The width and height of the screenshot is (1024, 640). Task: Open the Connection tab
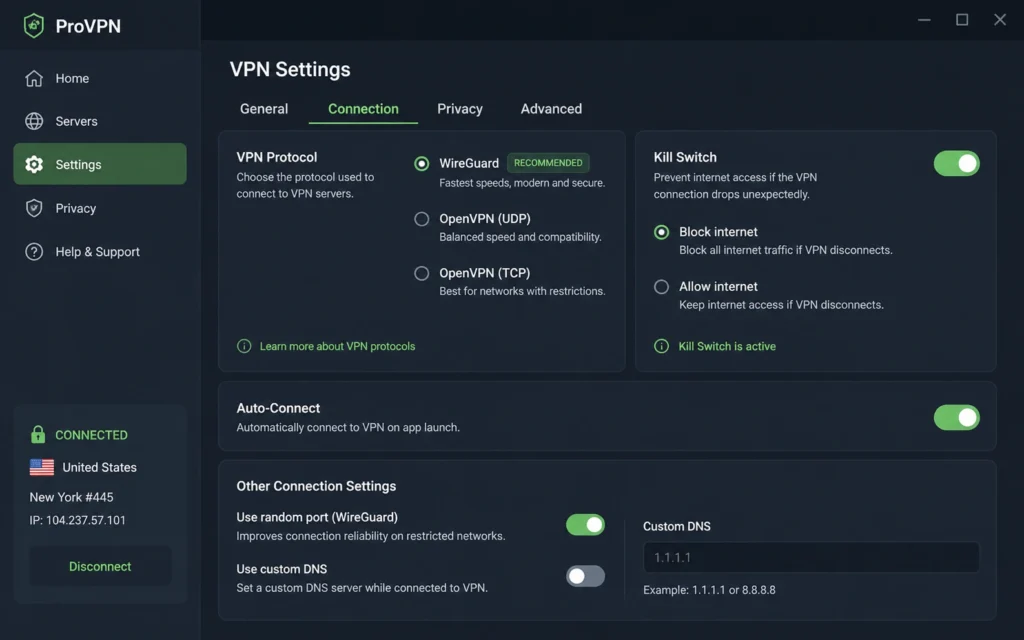click(x=363, y=109)
